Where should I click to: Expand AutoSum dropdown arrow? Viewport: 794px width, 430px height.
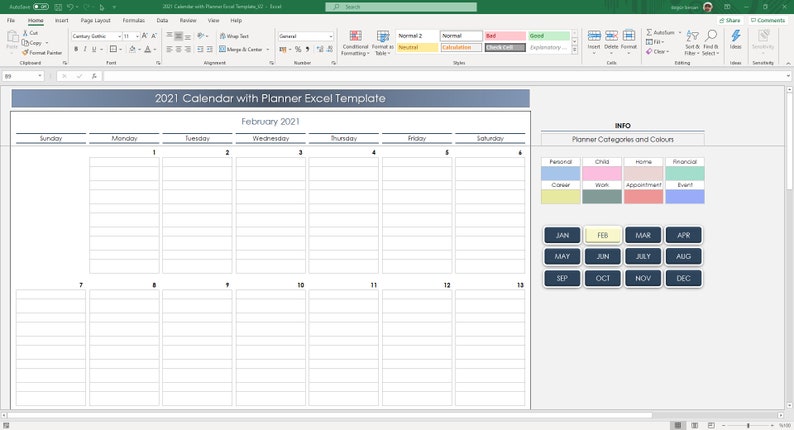(680, 32)
